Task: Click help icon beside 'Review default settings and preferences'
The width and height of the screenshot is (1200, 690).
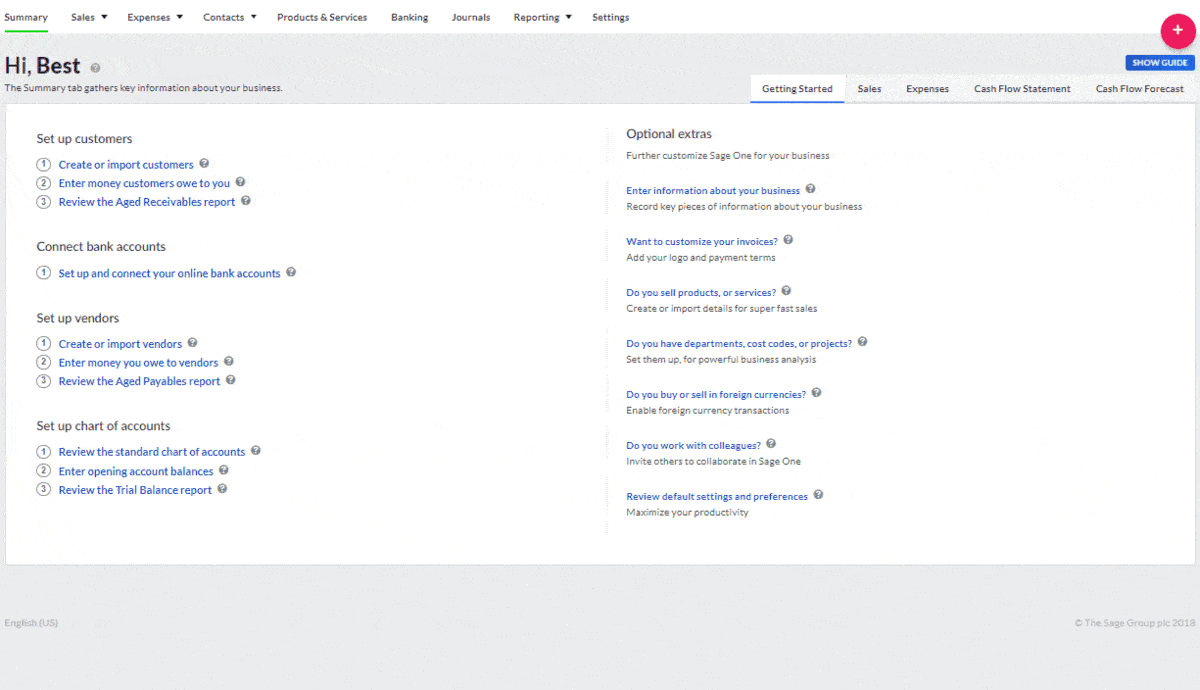Action: point(818,495)
